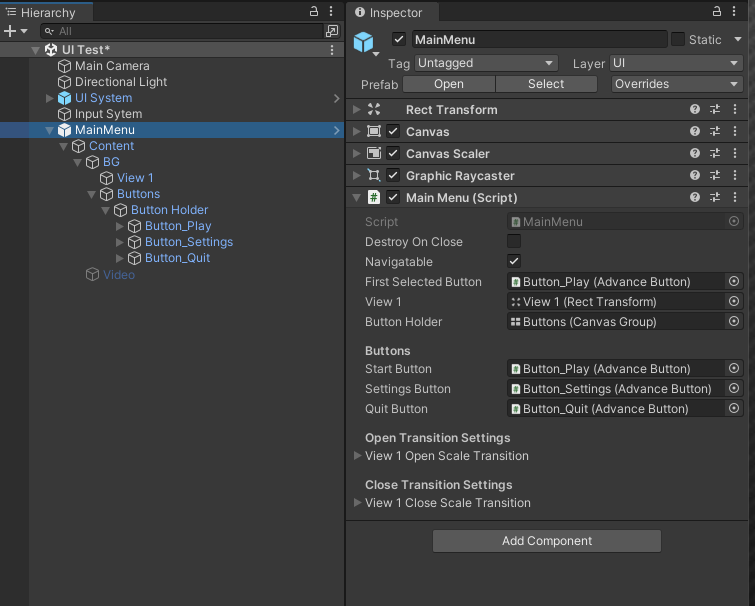Toggle the Static checkbox
Screen dimensions: 755x606
coord(678,40)
